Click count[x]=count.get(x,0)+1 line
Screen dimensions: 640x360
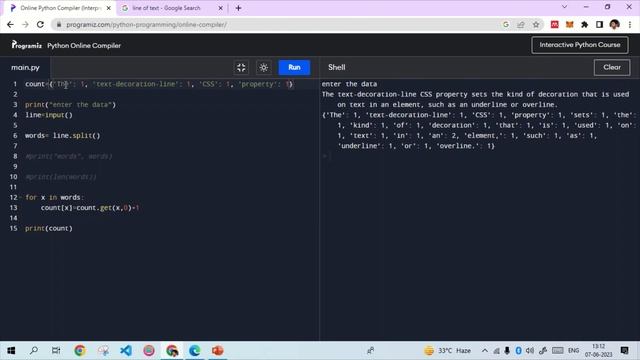[90, 208]
